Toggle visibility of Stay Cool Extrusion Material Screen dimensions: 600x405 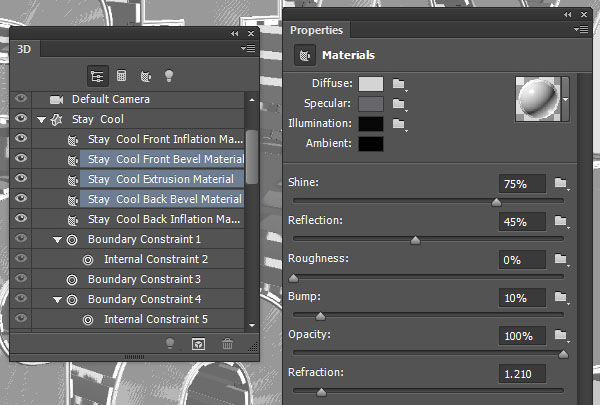(21, 179)
